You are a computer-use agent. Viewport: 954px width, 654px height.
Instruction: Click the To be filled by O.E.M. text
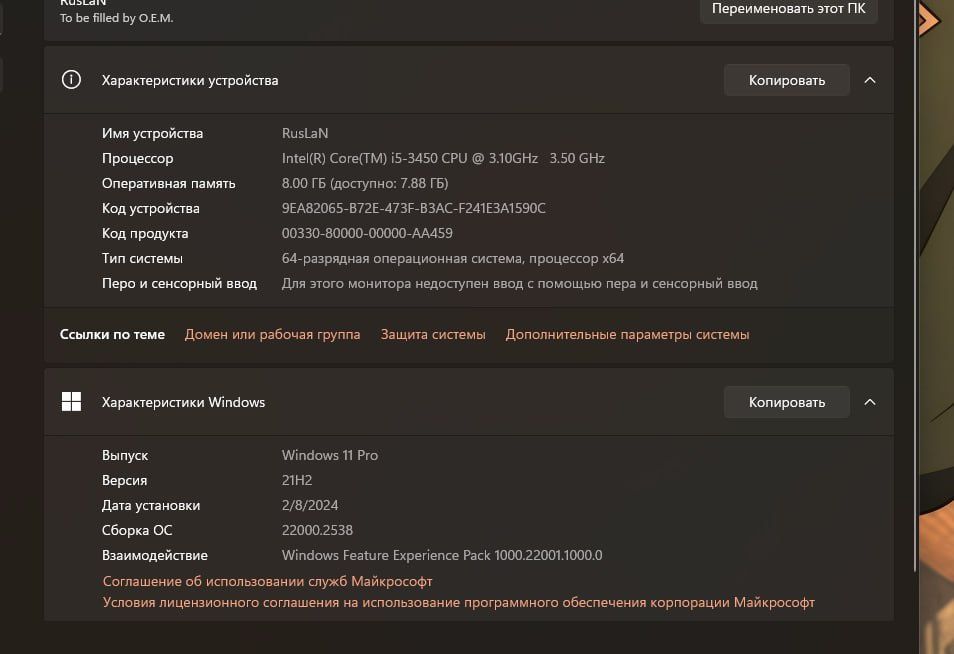click(116, 18)
